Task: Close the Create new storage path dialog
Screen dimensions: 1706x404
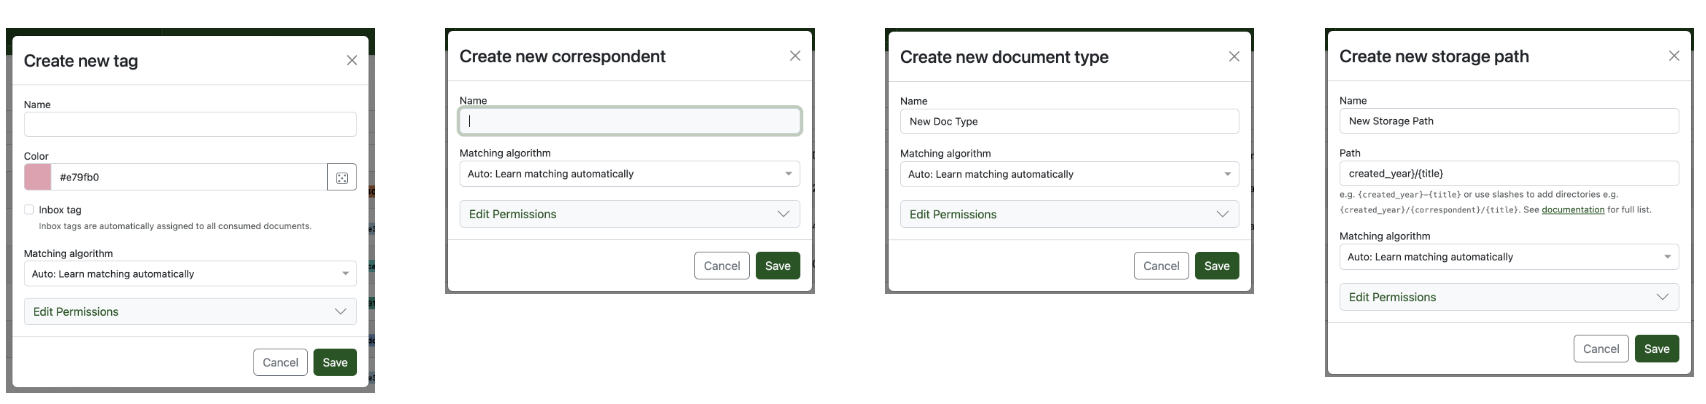Action: tap(1674, 56)
